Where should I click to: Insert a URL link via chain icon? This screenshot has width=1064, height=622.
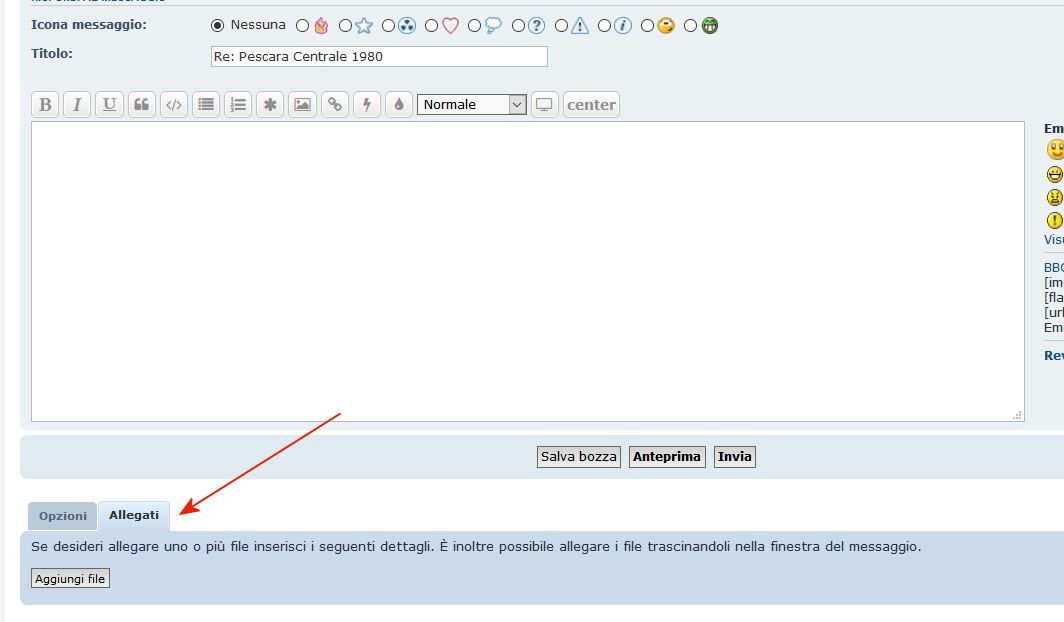point(334,105)
